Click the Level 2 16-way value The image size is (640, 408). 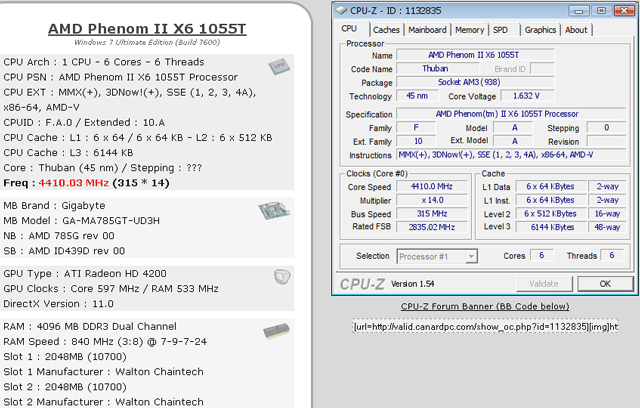[607, 214]
